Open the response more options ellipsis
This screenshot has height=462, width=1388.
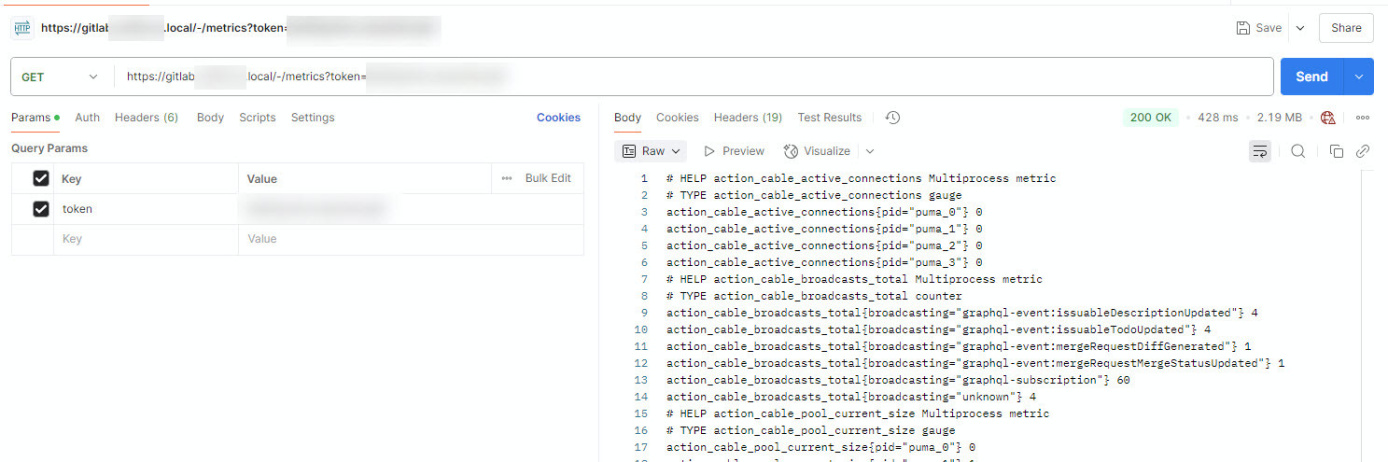click(1362, 118)
